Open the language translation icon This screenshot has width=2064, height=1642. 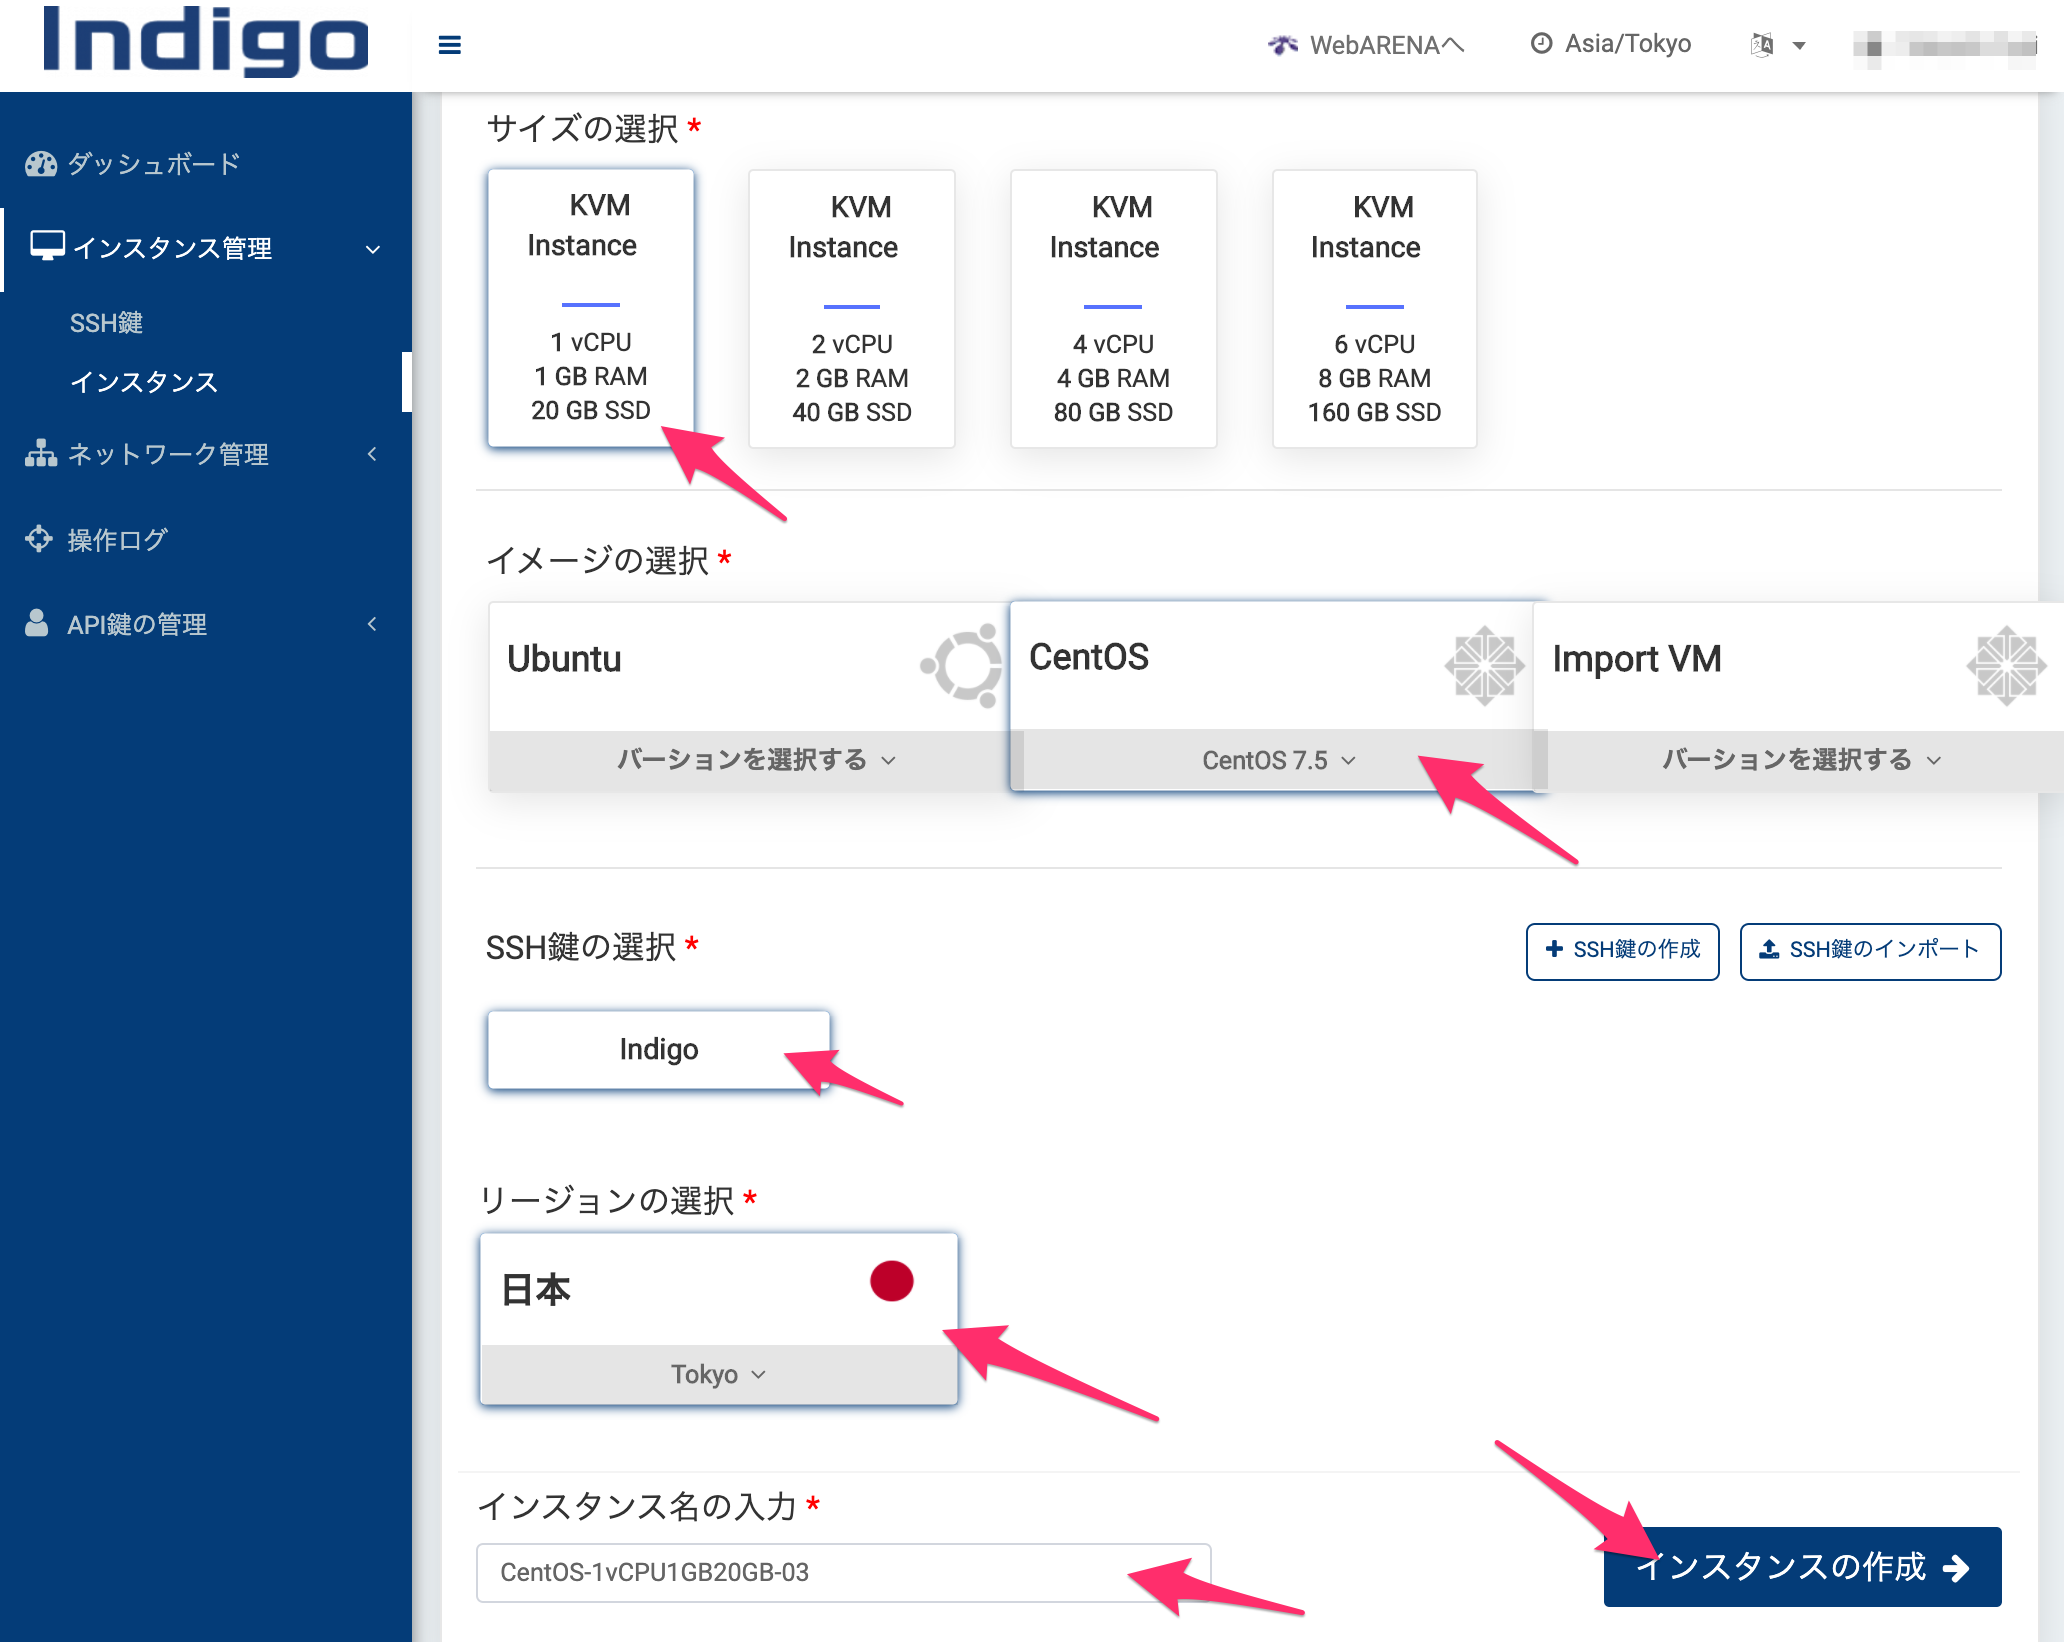click(x=1762, y=45)
